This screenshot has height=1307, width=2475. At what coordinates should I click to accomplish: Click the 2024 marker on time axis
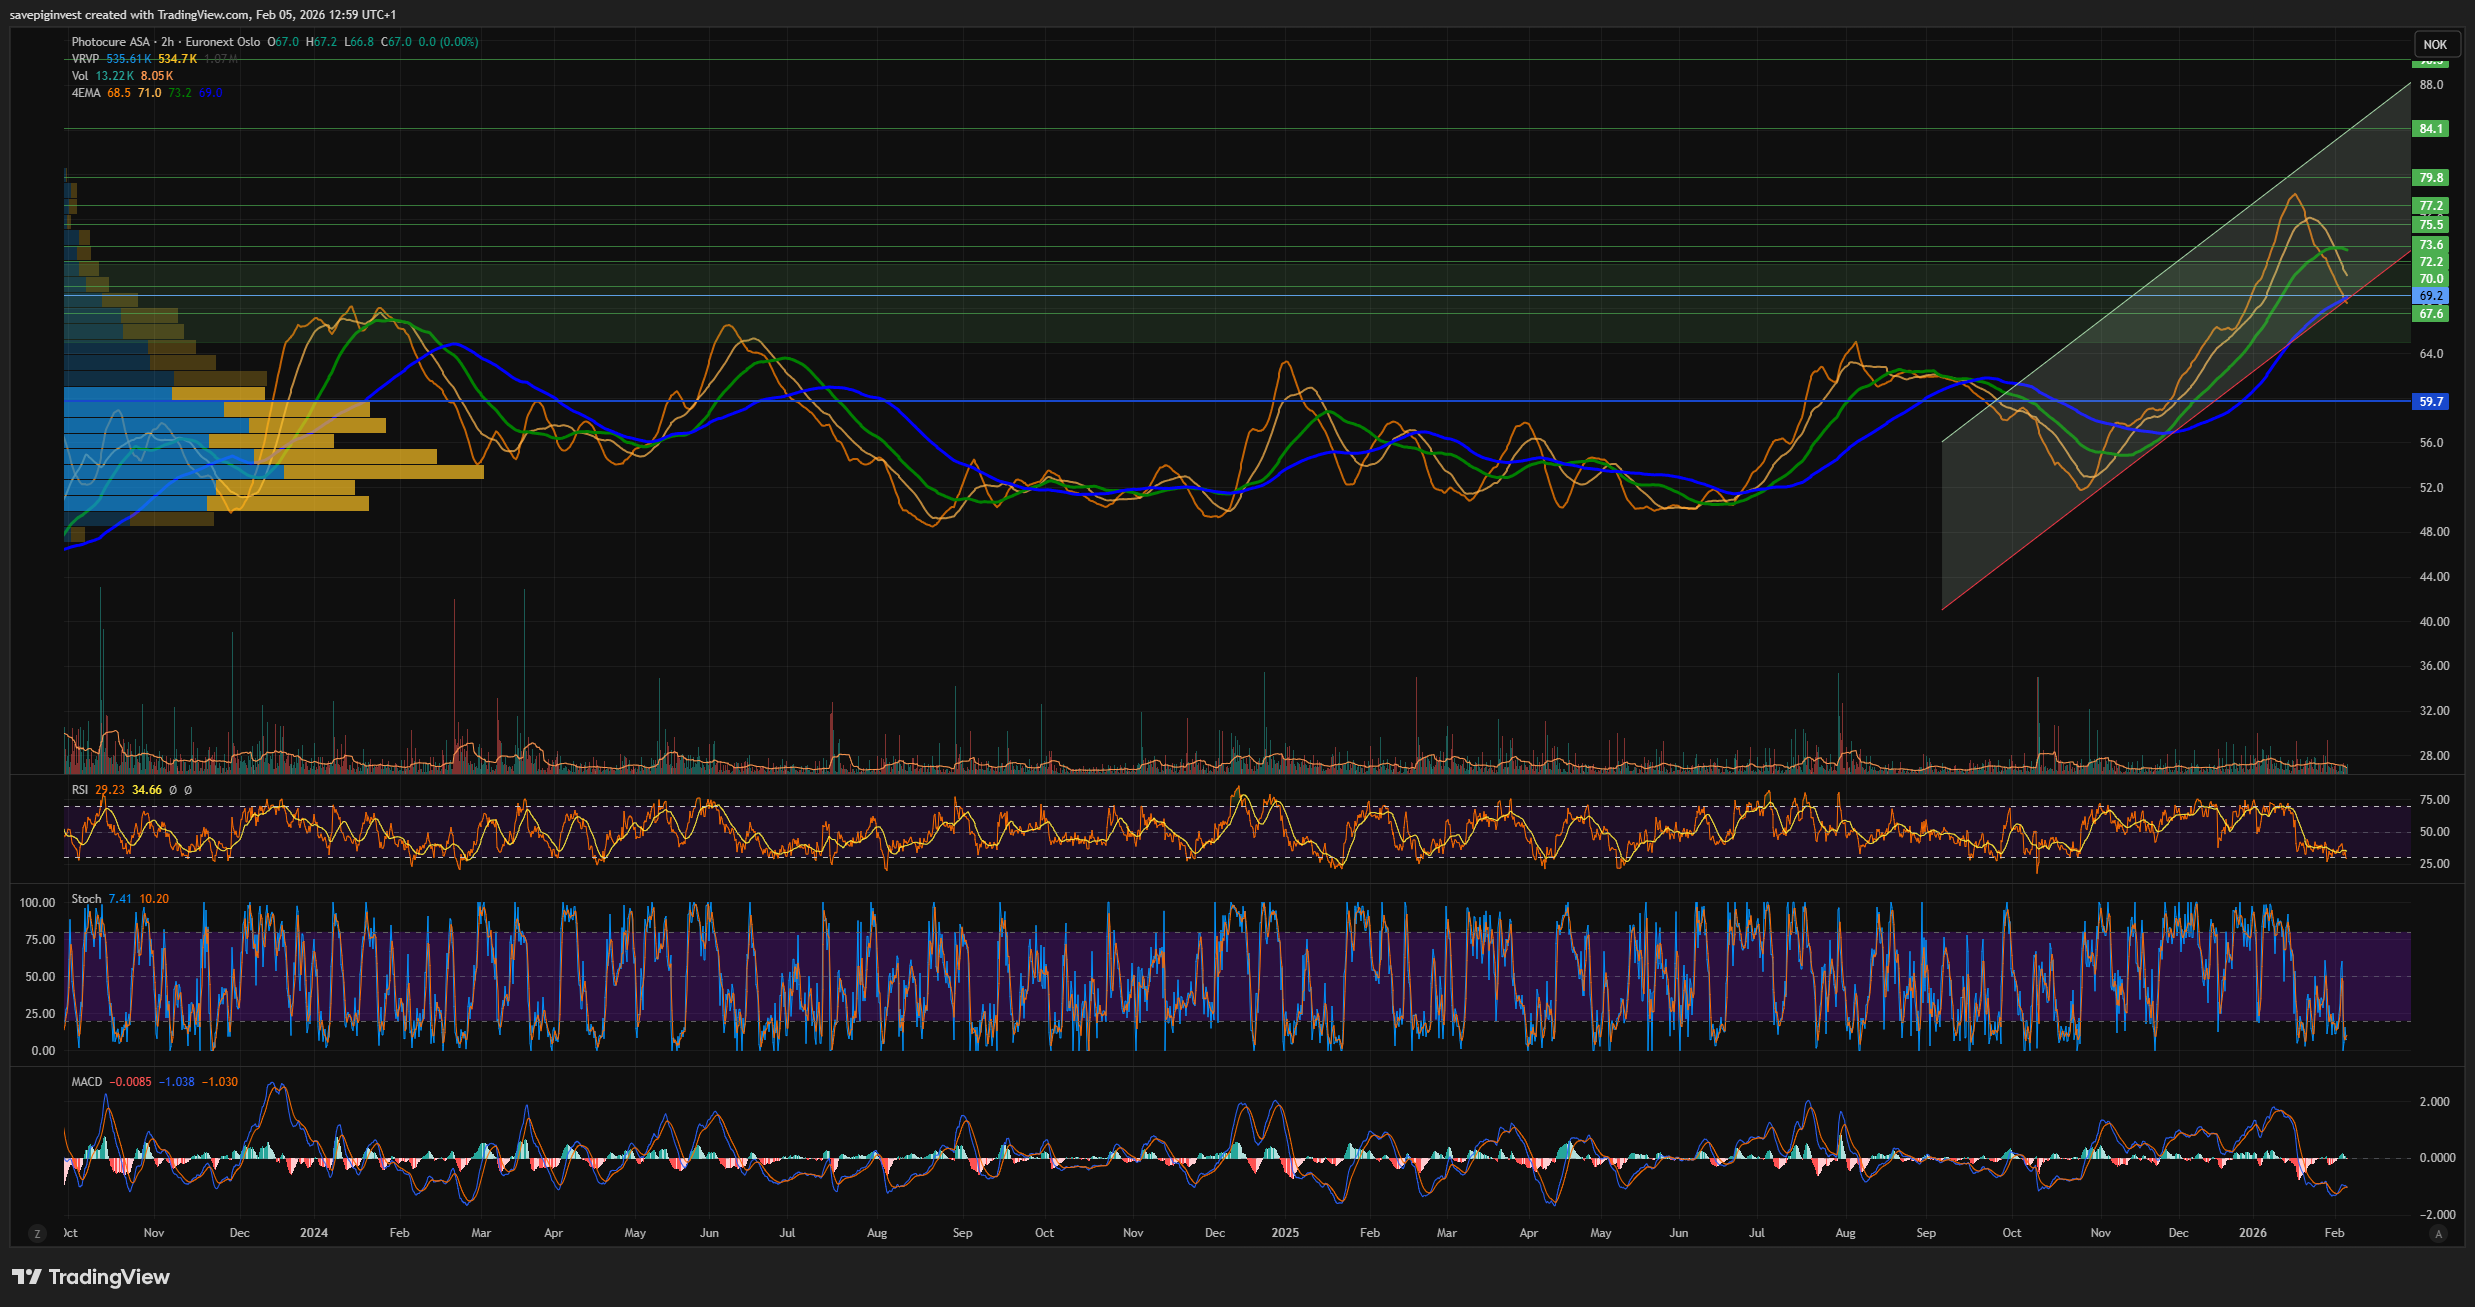point(314,1233)
